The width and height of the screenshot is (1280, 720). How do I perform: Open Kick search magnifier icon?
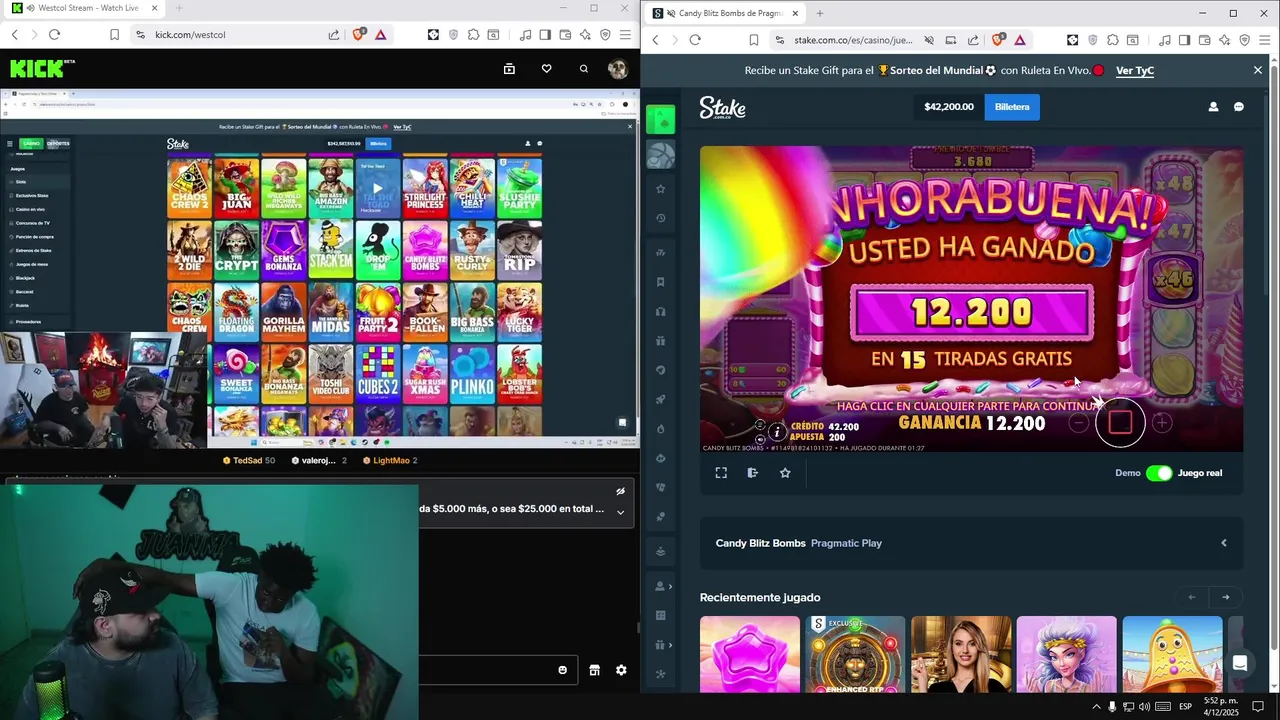click(x=584, y=69)
